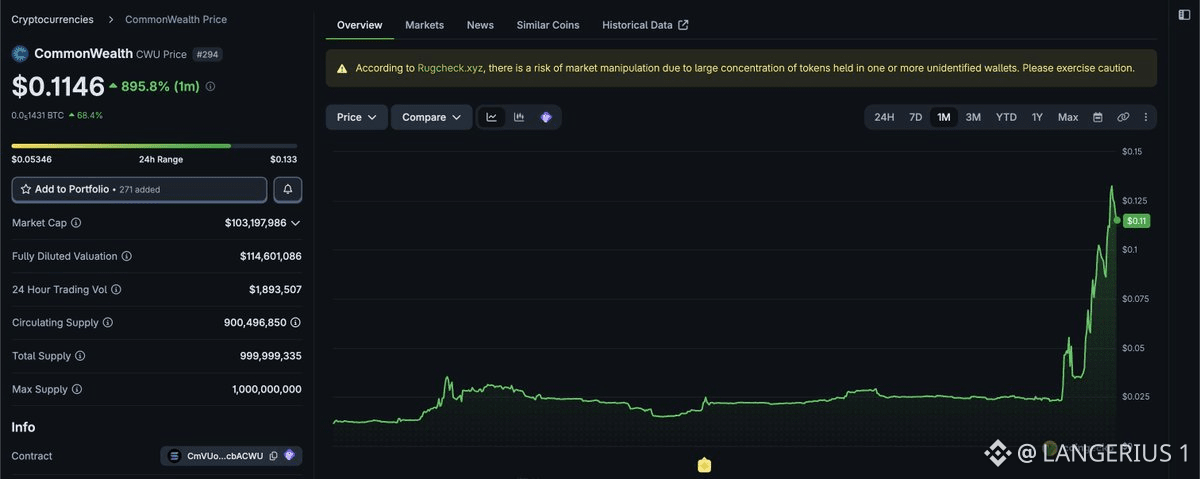Expand the Market Cap value chevron
Viewport: 1200px width, 479px height.
pos(295,223)
